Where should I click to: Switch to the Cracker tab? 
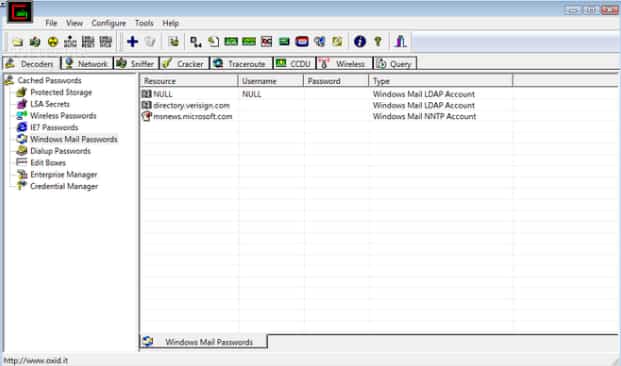[184, 63]
